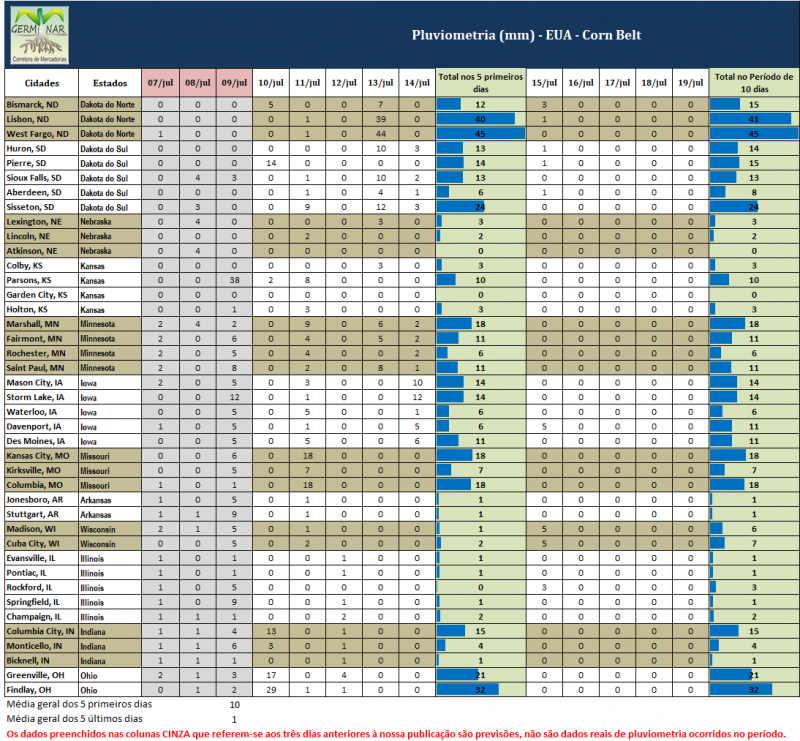Click the '09/jul' date column header
This screenshot has width=800, height=741.
pos(234,83)
